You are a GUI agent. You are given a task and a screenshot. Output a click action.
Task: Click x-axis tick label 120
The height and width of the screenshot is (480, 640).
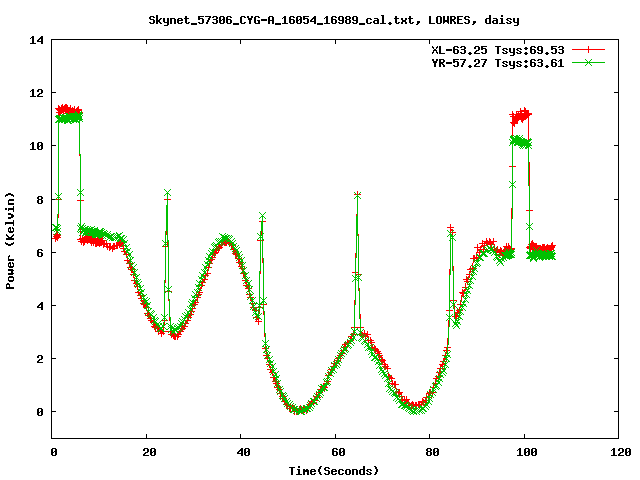coord(621,452)
